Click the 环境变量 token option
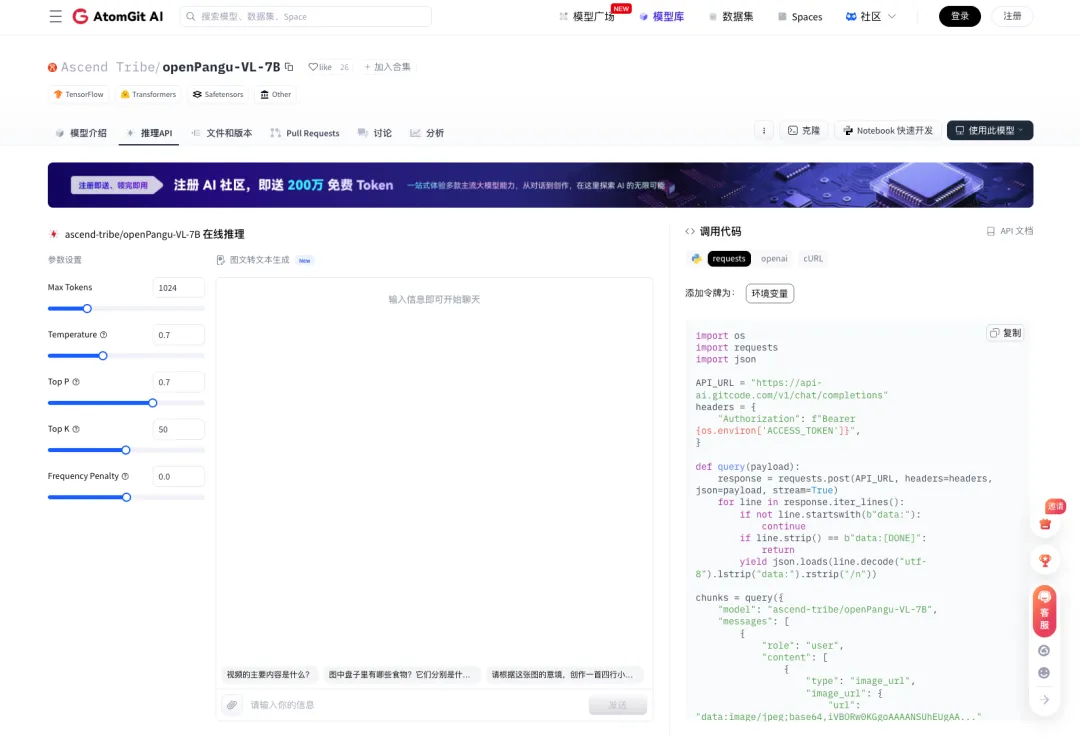Screen dimensions: 1080x739 (x=769, y=293)
